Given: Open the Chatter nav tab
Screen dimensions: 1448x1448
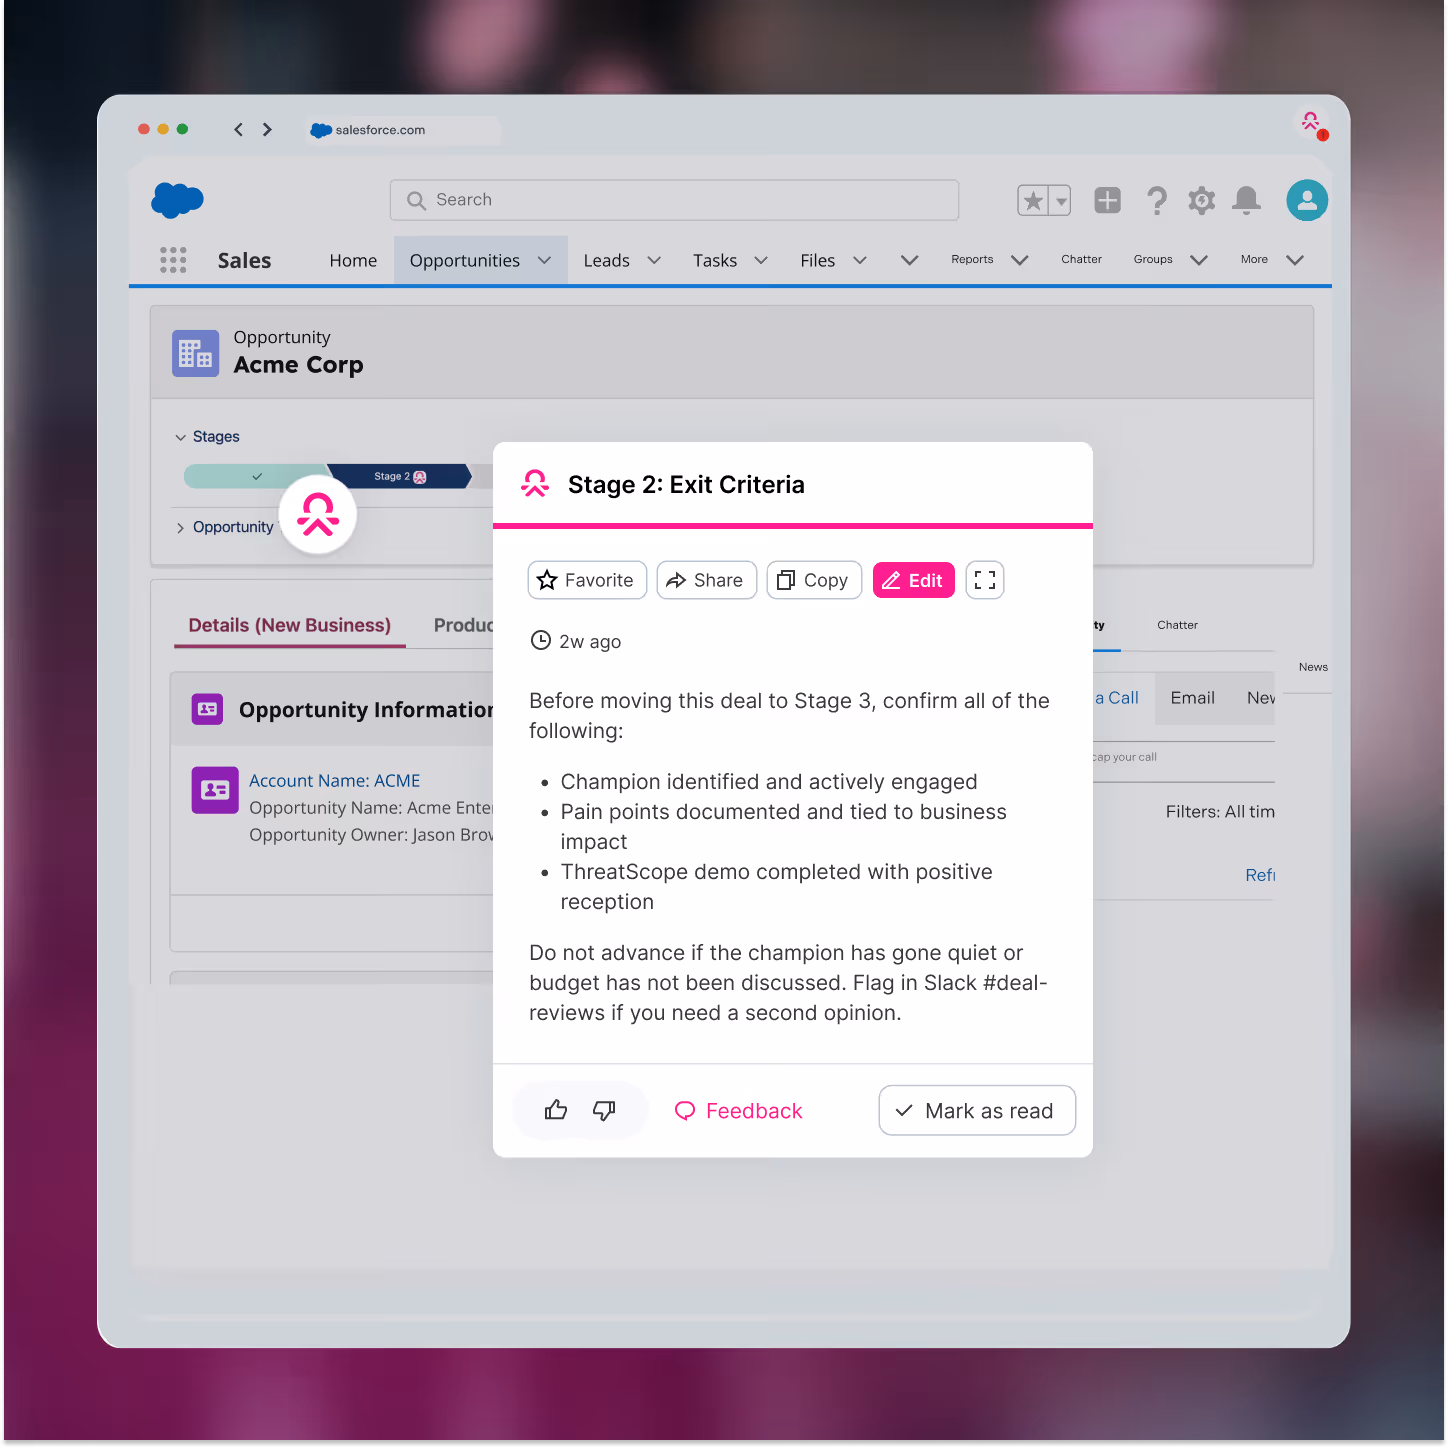Looking at the screenshot, I should point(1081,259).
